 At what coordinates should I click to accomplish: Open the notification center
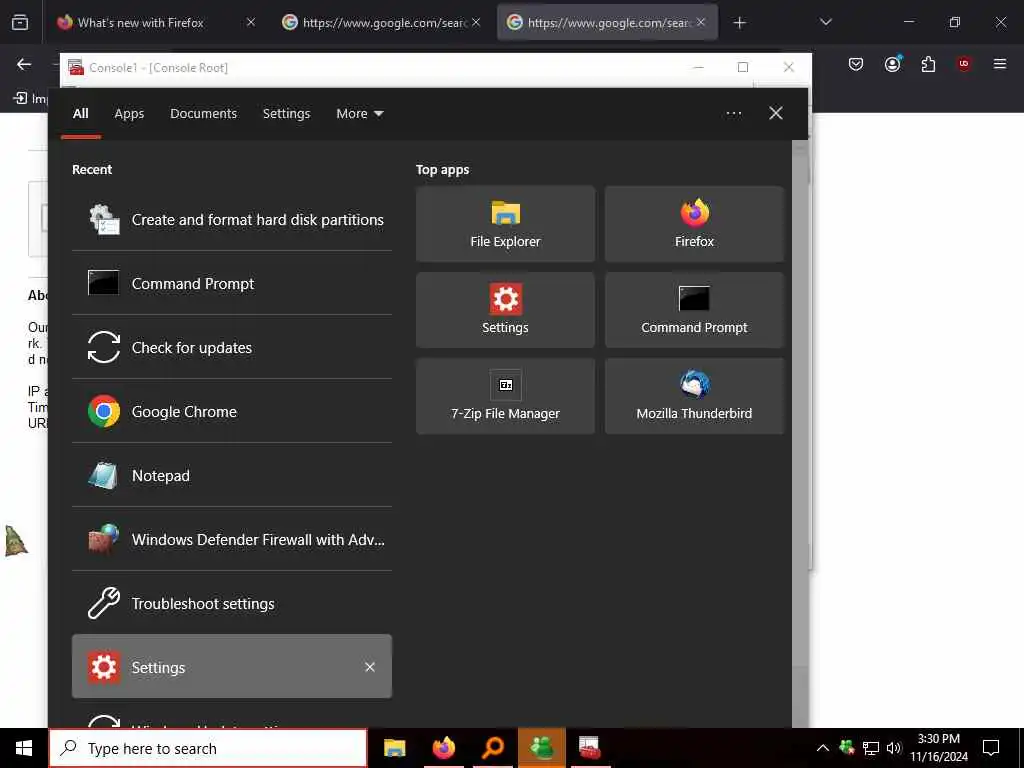pos(991,748)
